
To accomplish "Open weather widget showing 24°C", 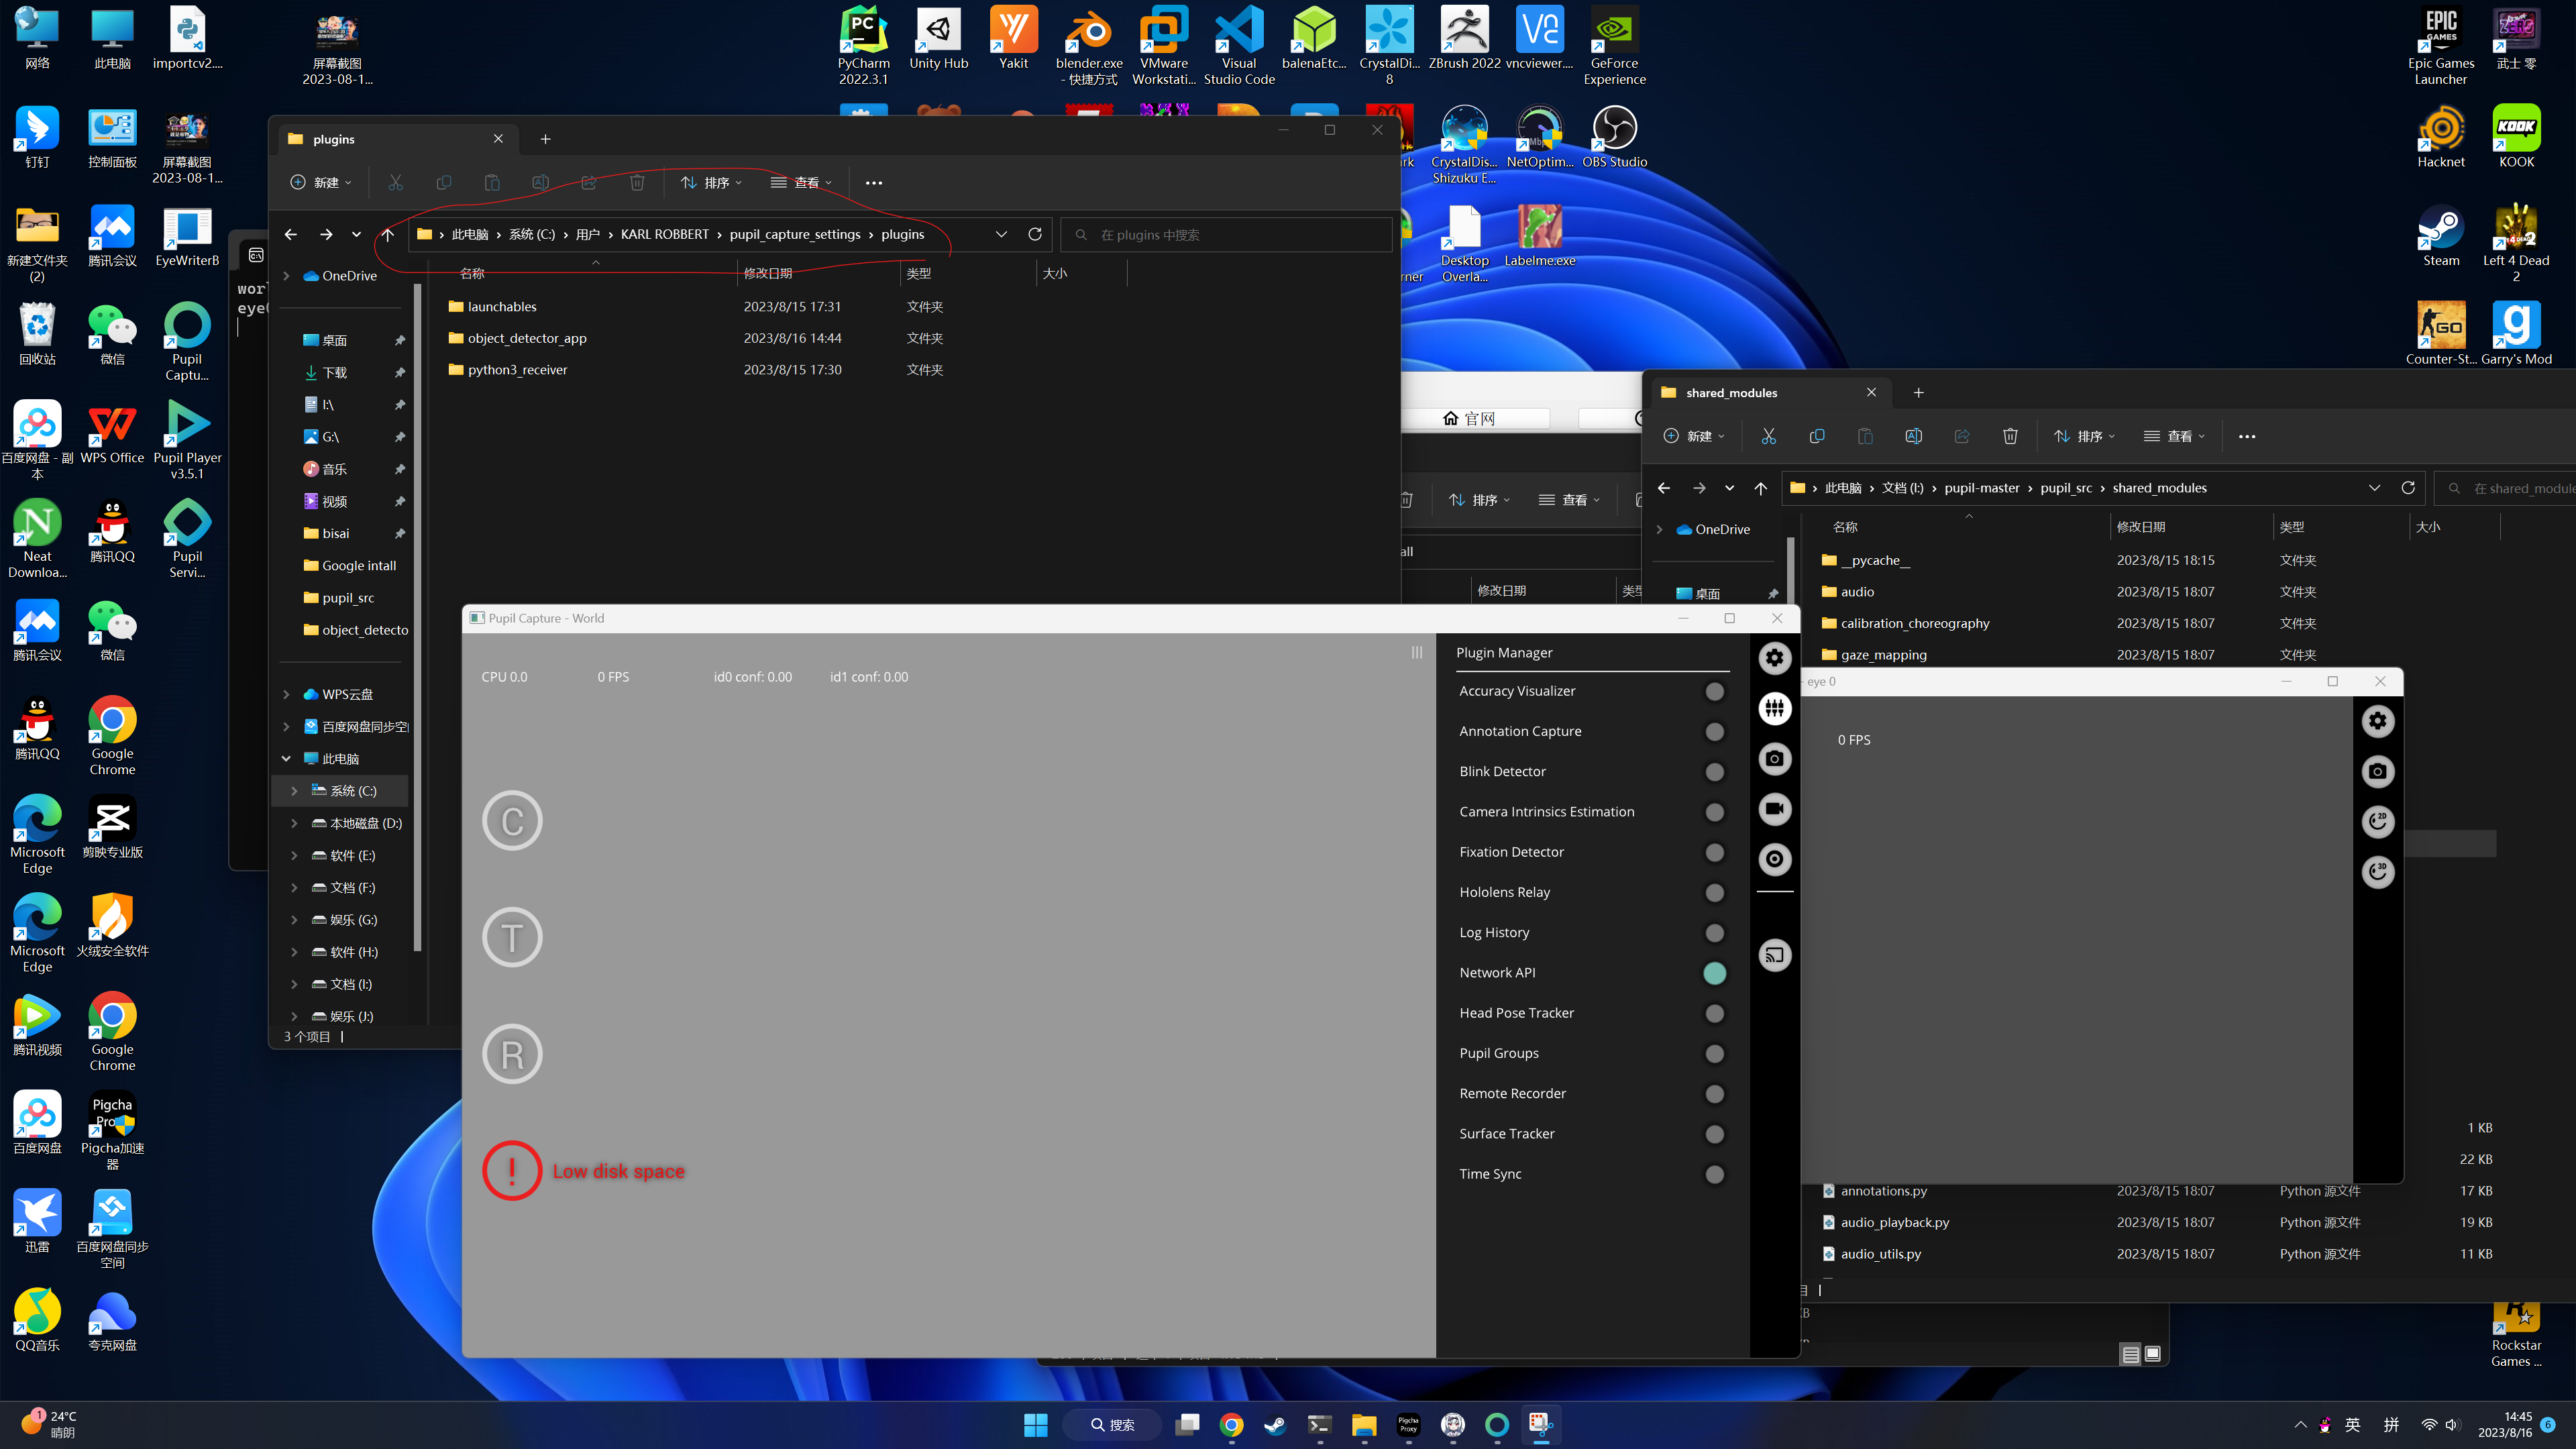I will pyautogui.click(x=50, y=1424).
